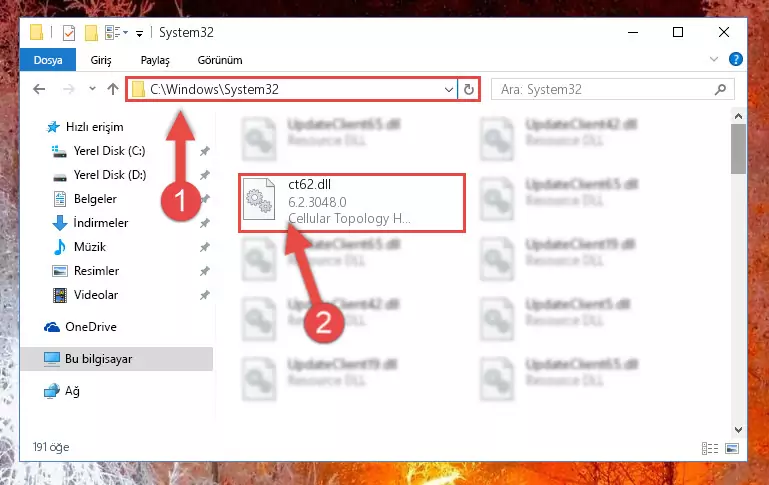
Task: Click the vertical scrollbar thumb
Action: (x=738, y=149)
